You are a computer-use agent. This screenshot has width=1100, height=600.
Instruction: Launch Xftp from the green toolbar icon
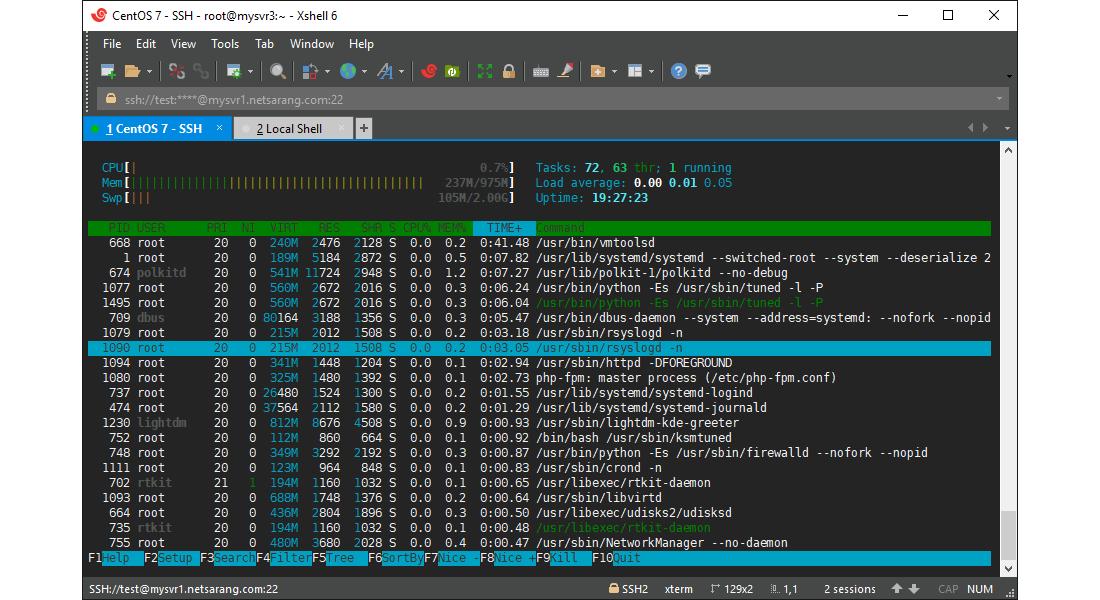tap(452, 71)
